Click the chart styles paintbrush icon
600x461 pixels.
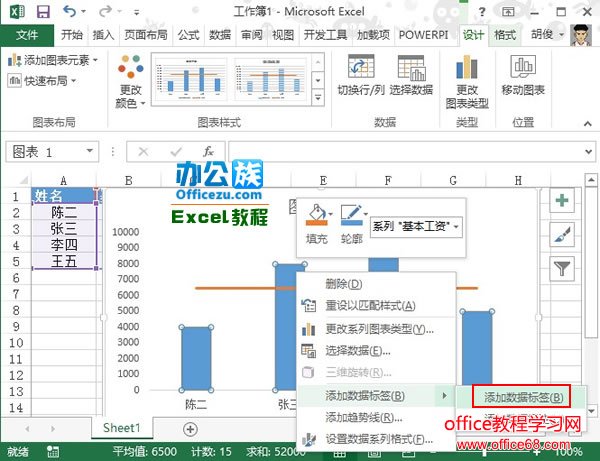point(561,234)
